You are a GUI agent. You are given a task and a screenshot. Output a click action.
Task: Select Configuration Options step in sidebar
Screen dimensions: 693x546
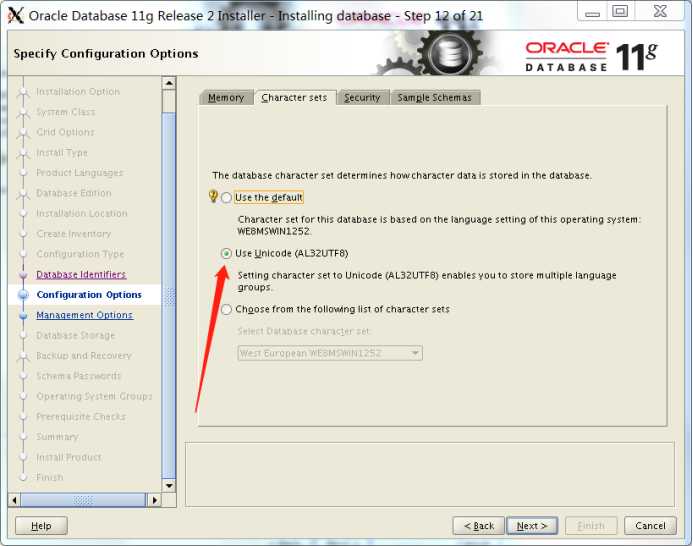coord(89,295)
